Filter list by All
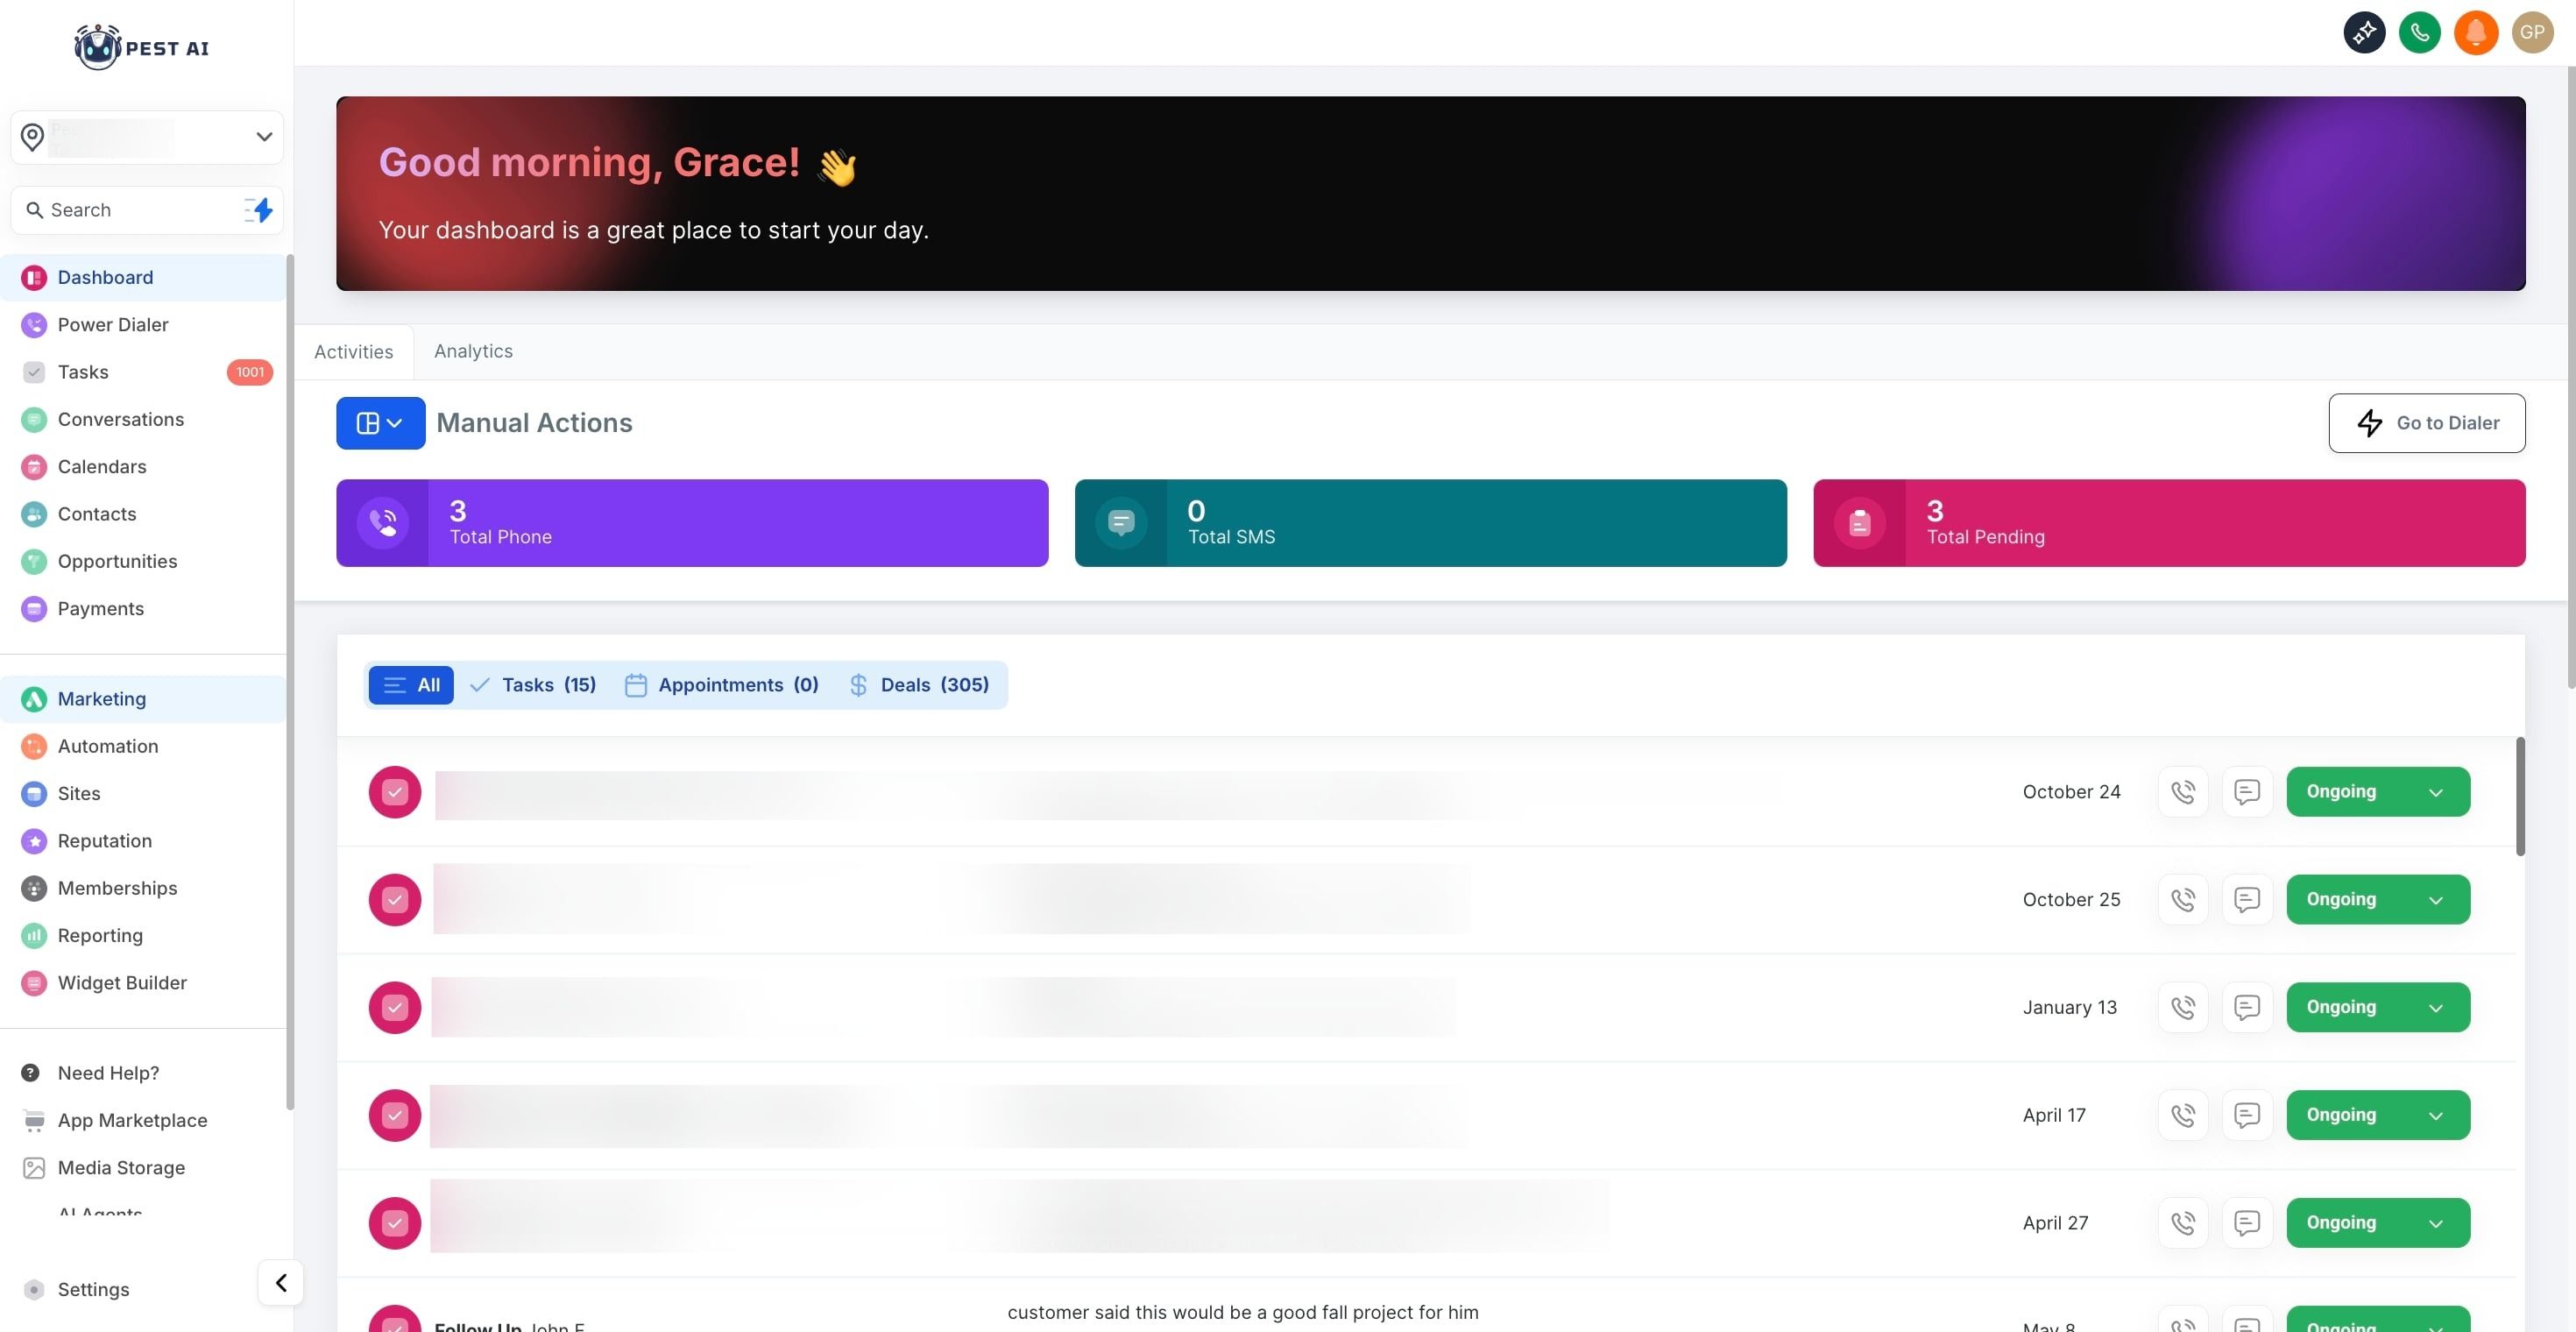Image resolution: width=2576 pixels, height=1332 pixels. click(x=411, y=685)
